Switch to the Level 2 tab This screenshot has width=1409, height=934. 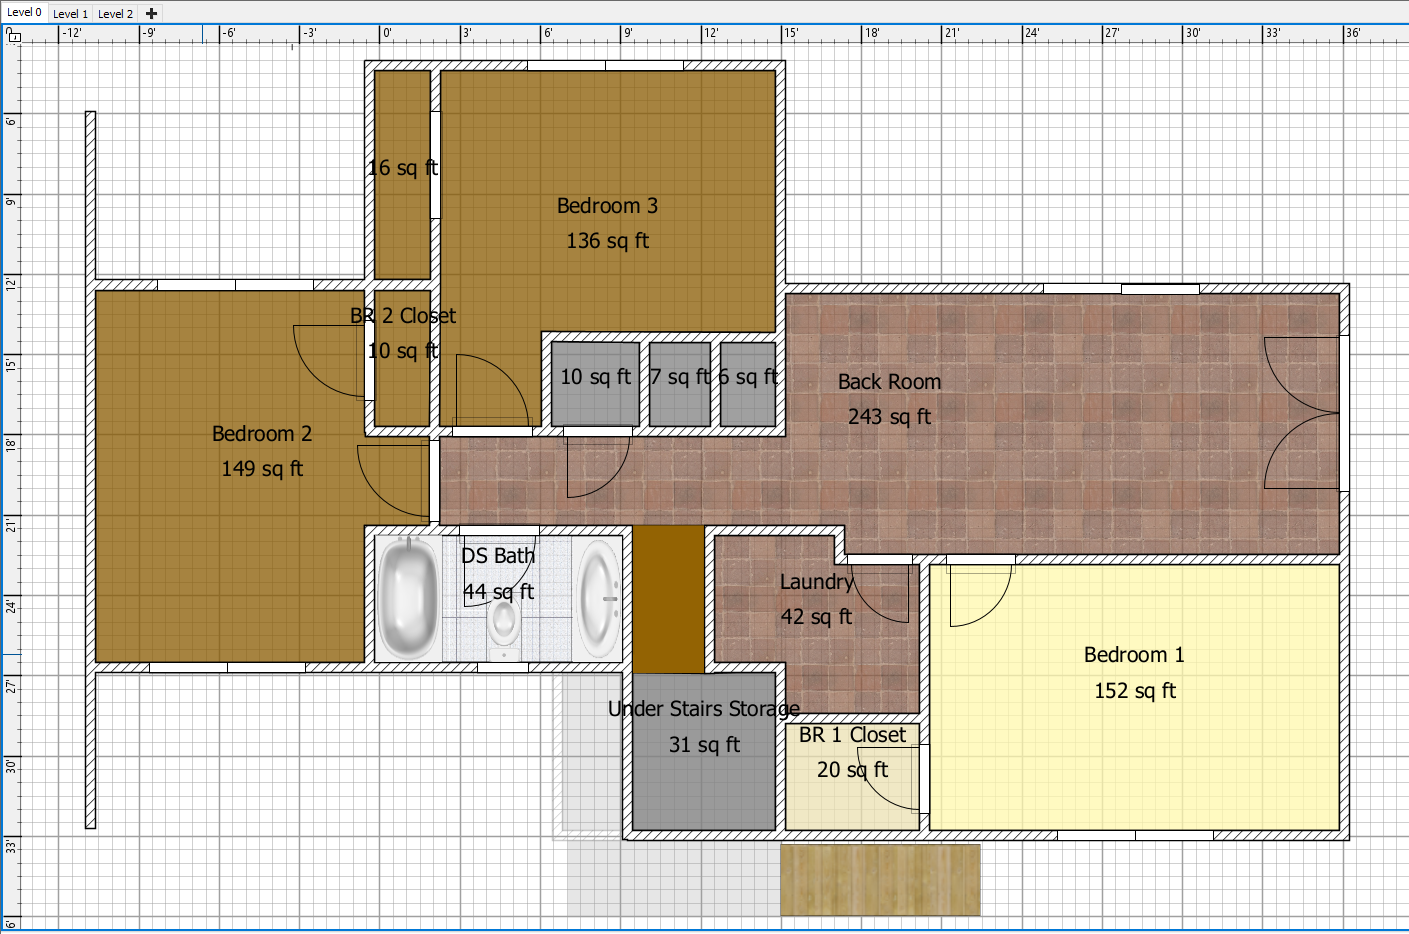tap(115, 14)
